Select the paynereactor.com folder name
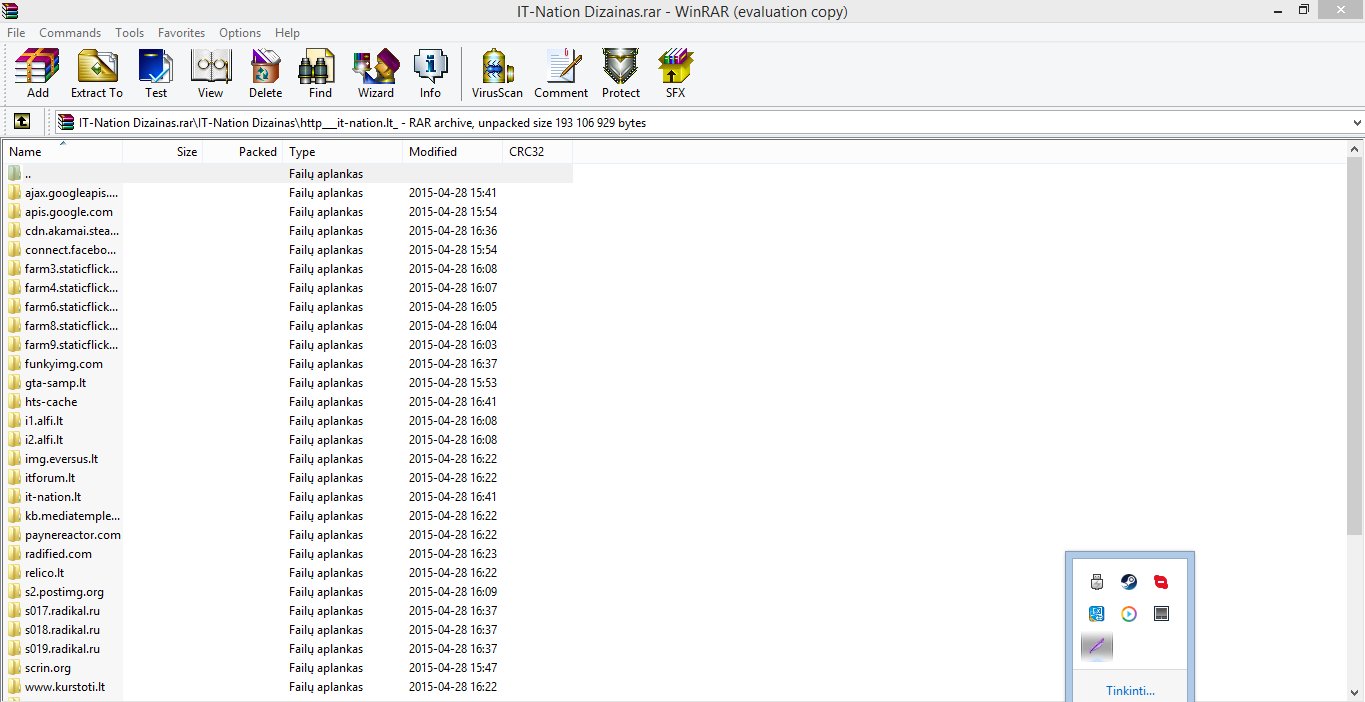 (73, 535)
